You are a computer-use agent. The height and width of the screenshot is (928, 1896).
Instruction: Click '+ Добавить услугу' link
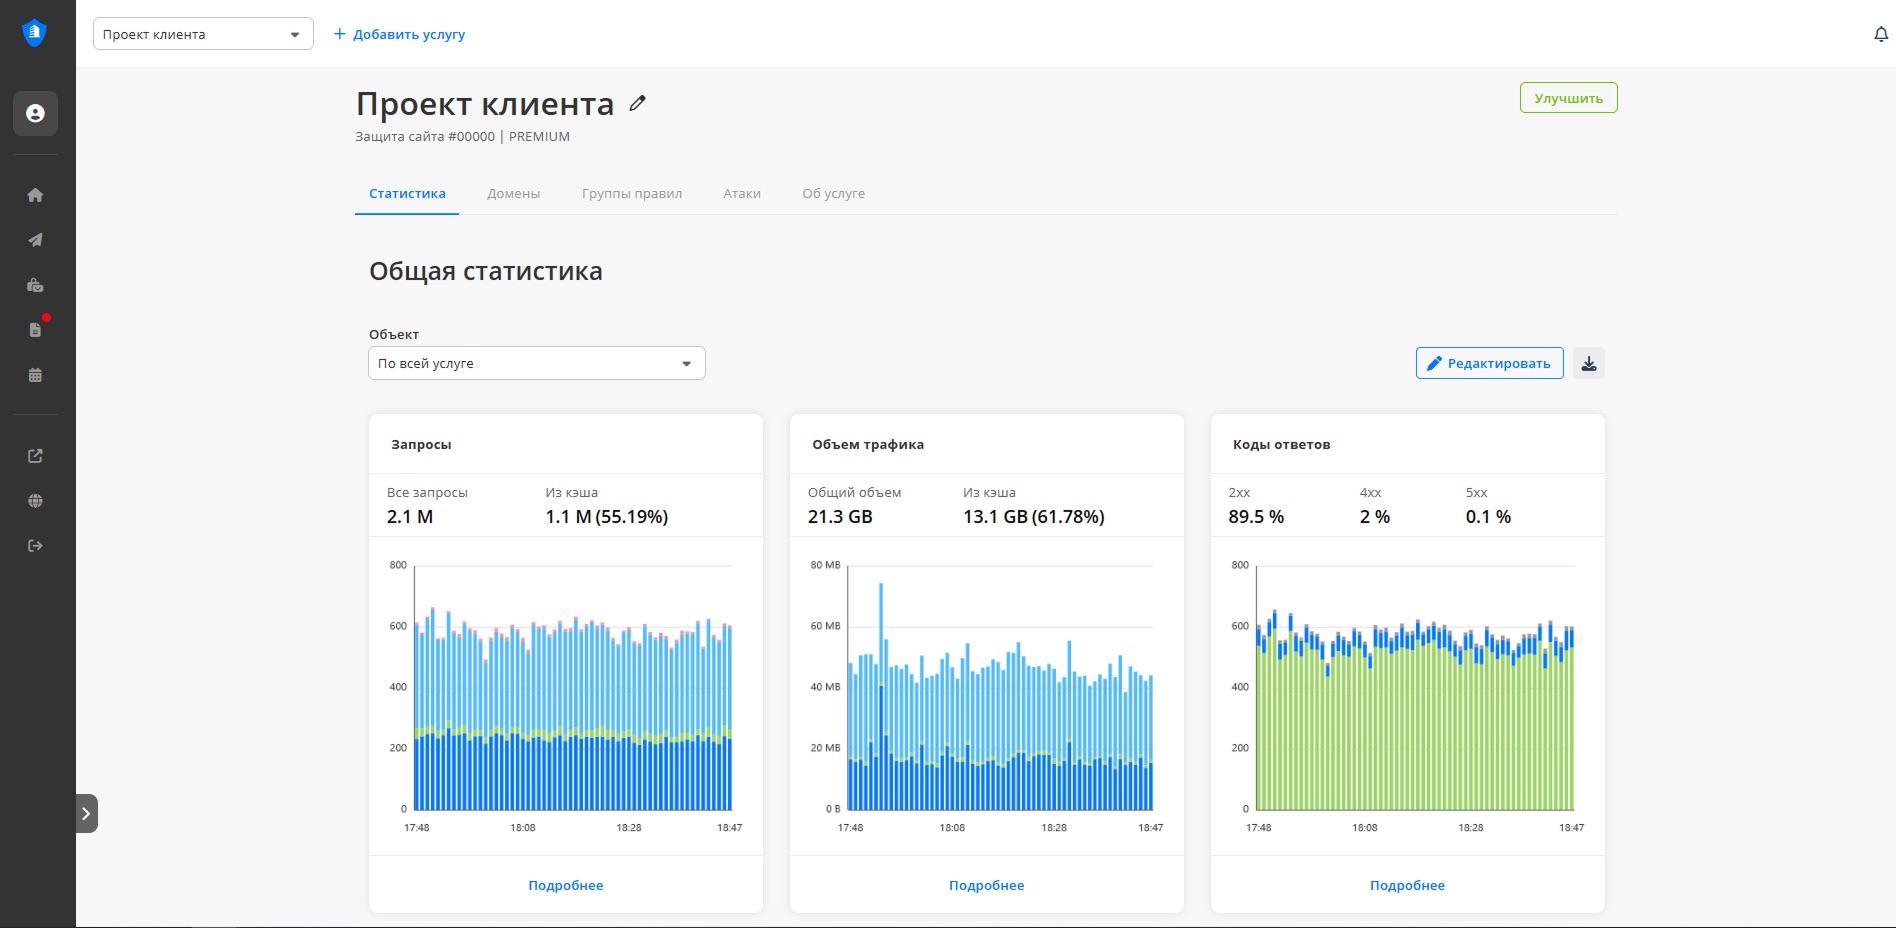[399, 34]
